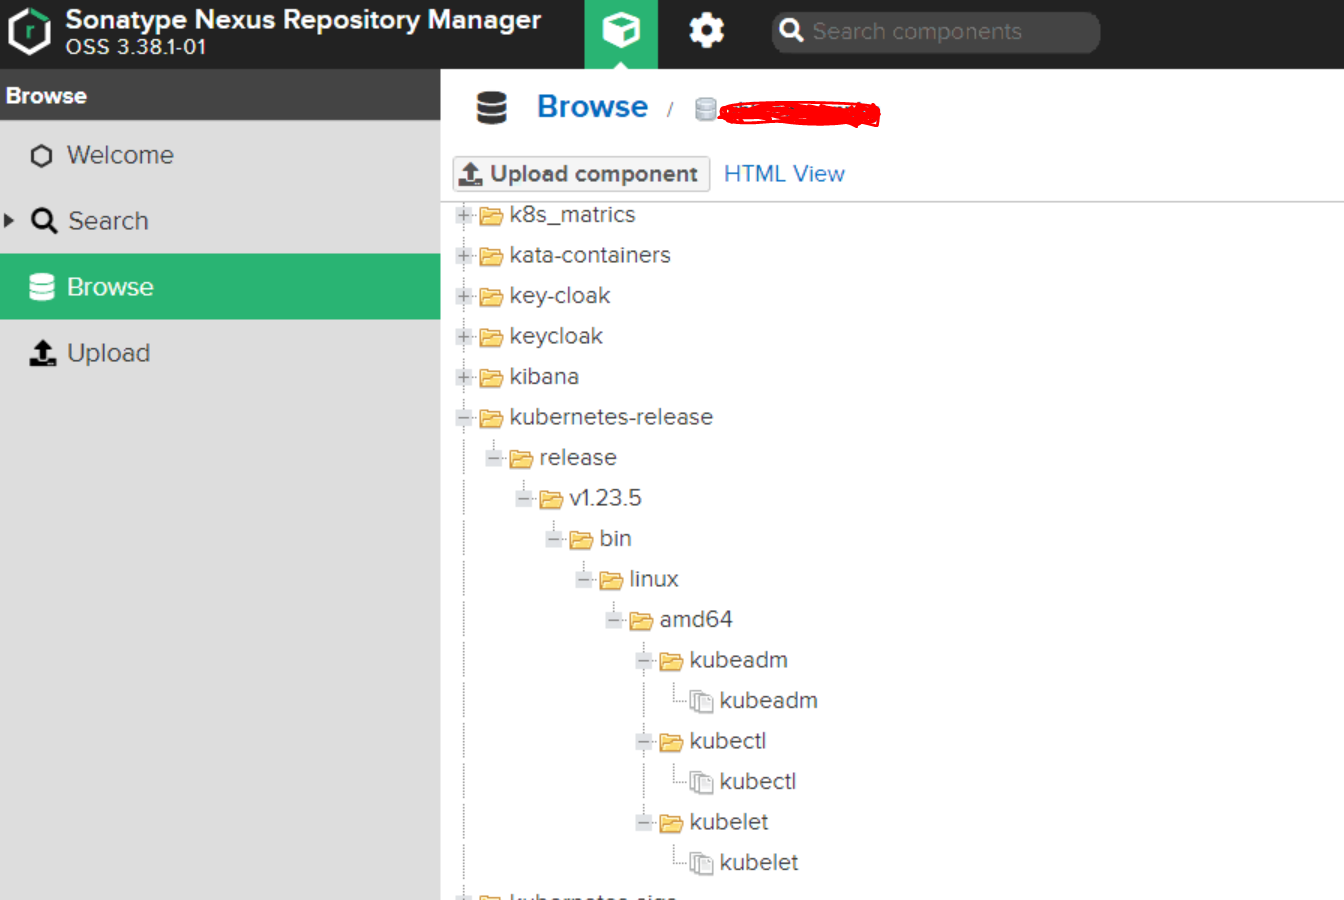Open the administration gear icon

click(706, 32)
